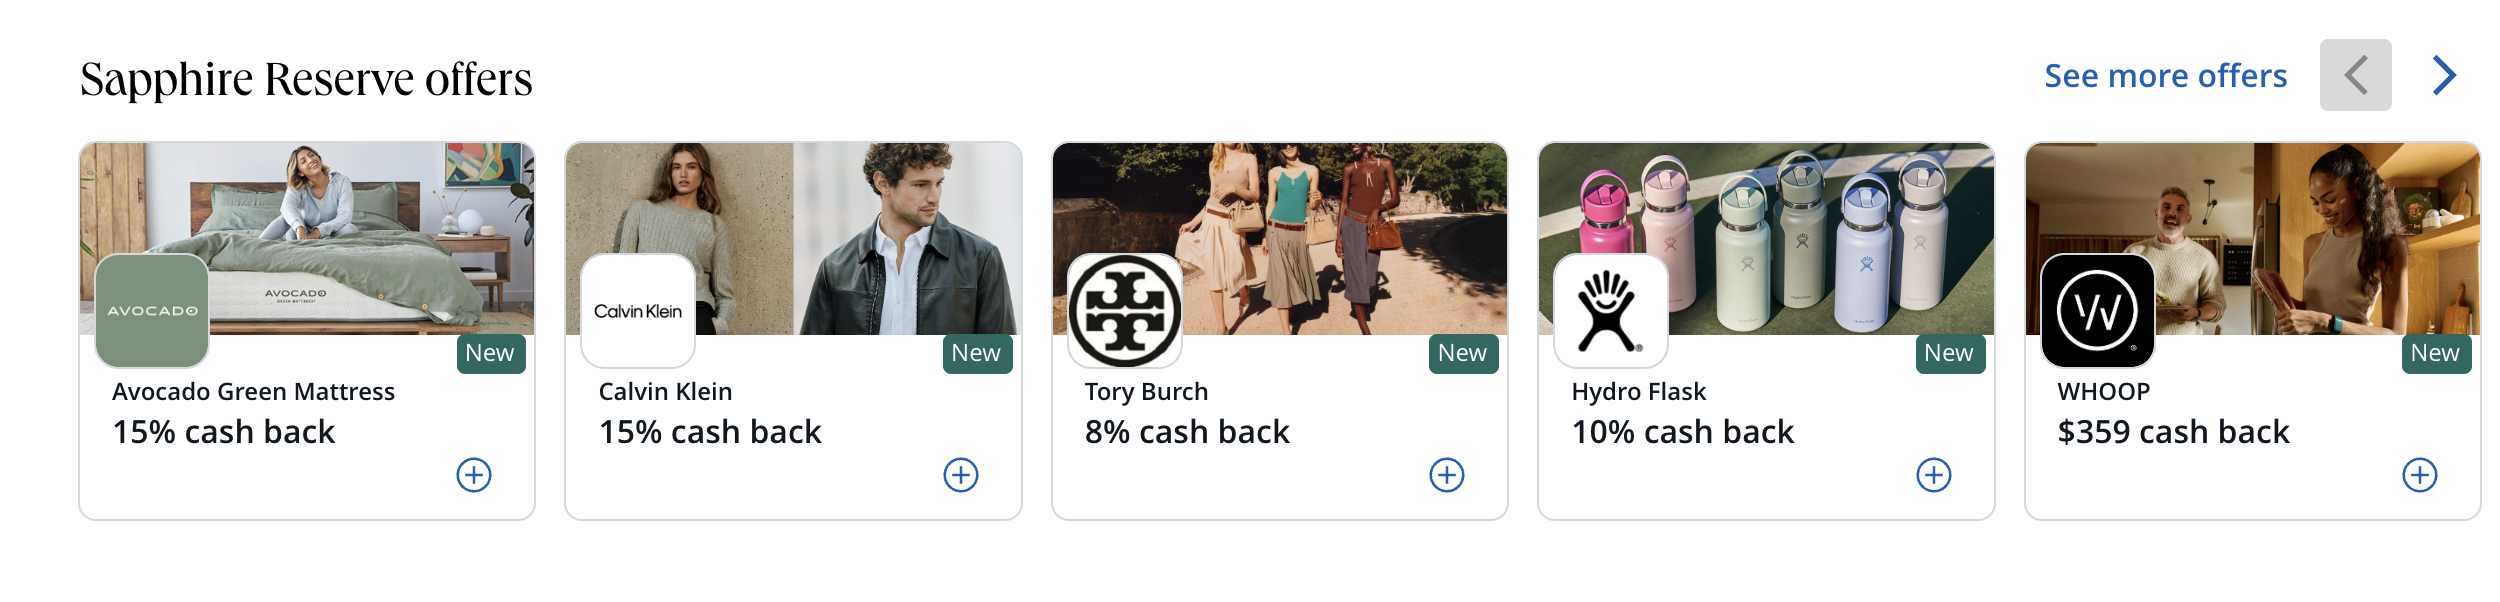Select the Hydro Flask 10% cash back text
Screen dimensions: 2500x602
tap(1682, 432)
